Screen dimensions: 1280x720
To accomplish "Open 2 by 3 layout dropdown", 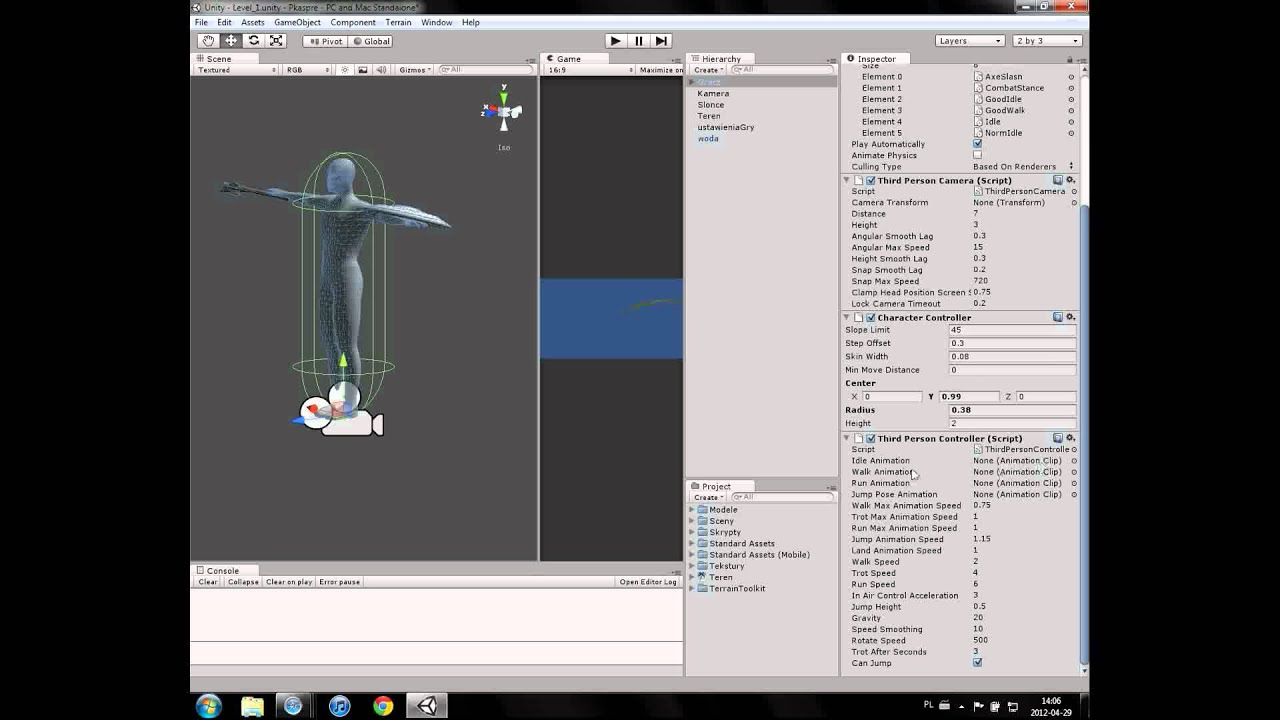I will [1047, 41].
